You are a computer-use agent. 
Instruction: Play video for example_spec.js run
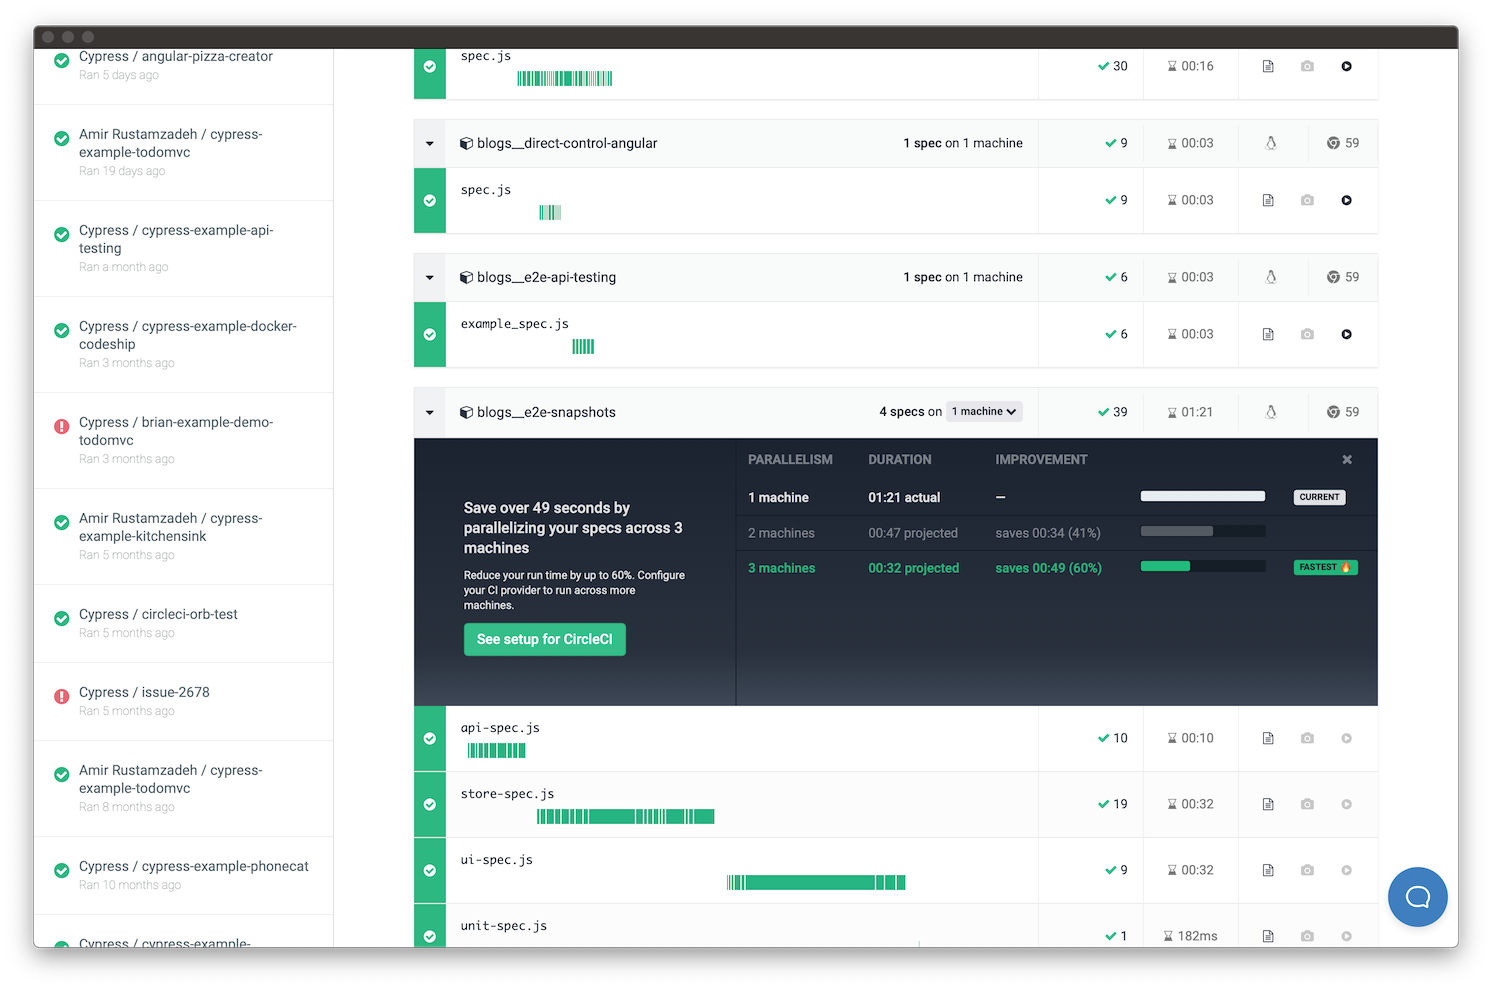click(x=1346, y=335)
